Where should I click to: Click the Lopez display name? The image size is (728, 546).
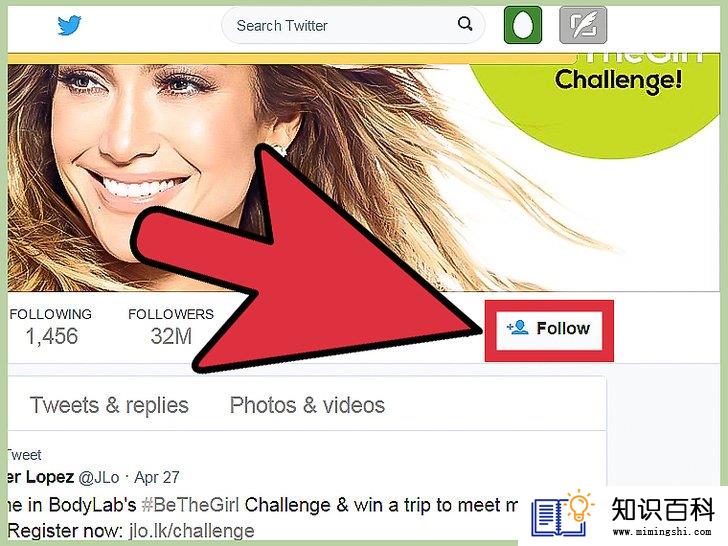pos(41,477)
